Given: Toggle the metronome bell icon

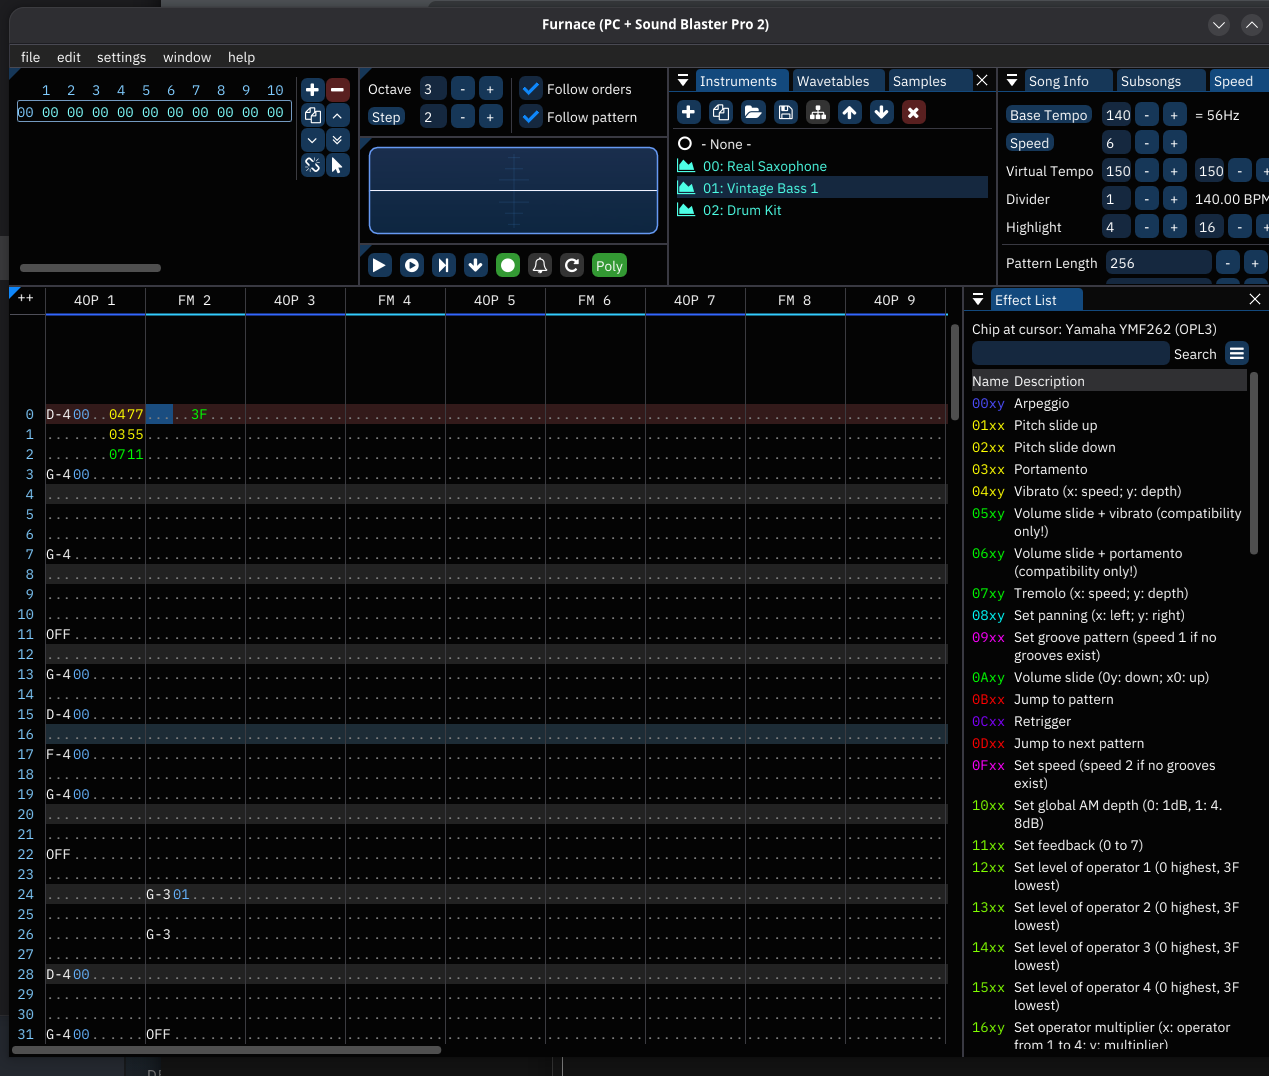Looking at the screenshot, I should [x=540, y=265].
